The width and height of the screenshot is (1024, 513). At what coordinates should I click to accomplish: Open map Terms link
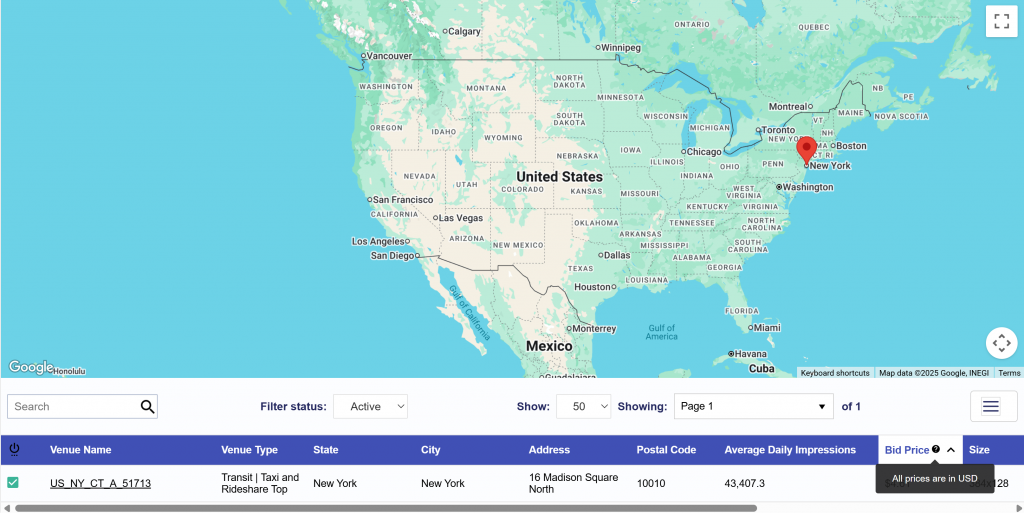click(1009, 373)
